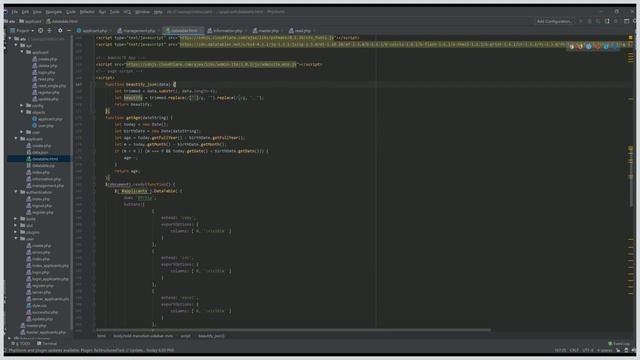Expand the config folder
Screen dimensions: 640x360
click(22, 105)
